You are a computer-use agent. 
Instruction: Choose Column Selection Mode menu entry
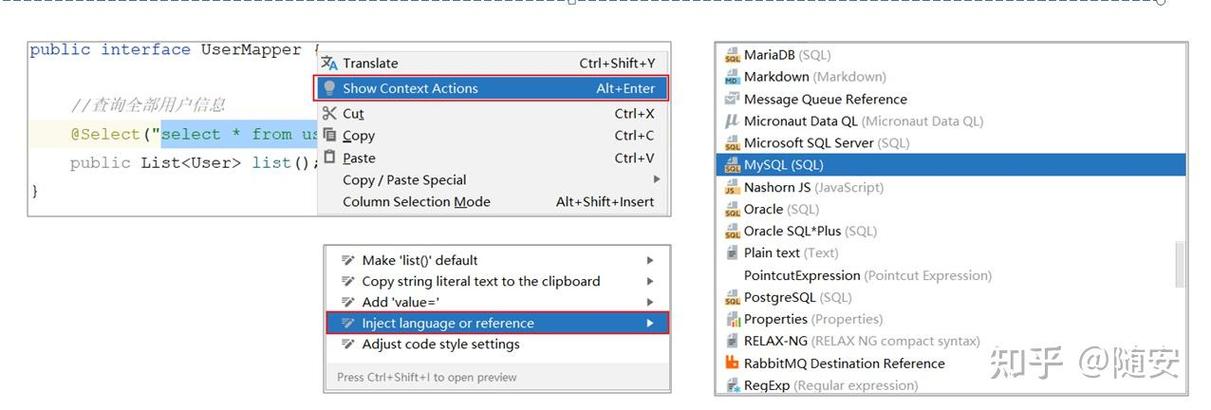[416, 202]
